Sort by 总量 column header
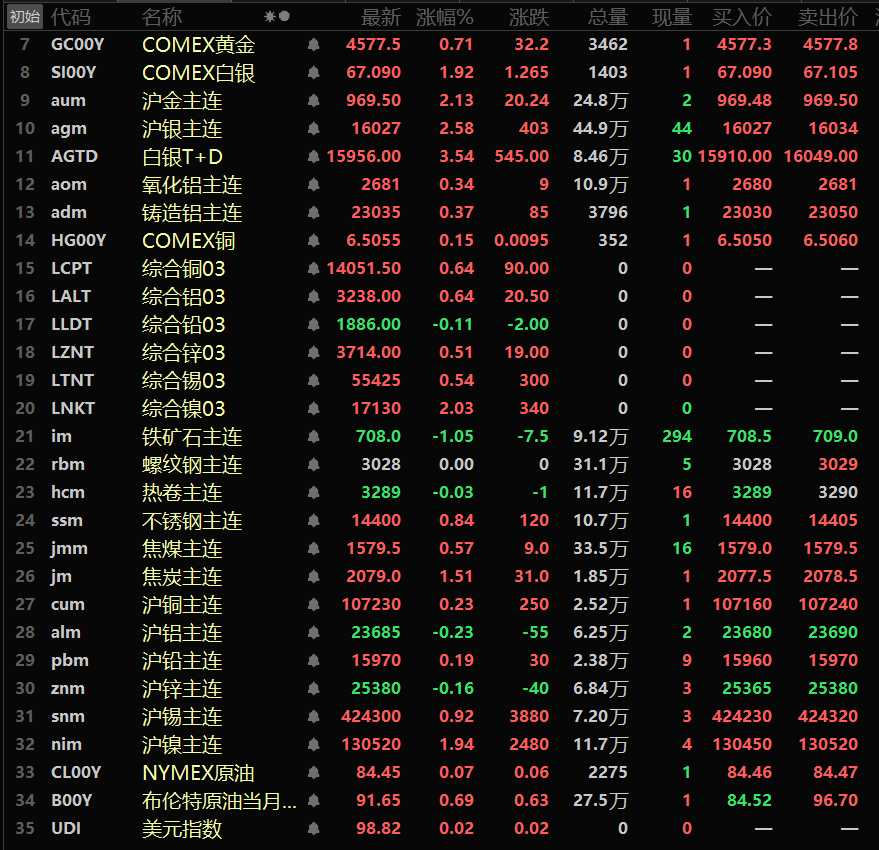 [608, 17]
